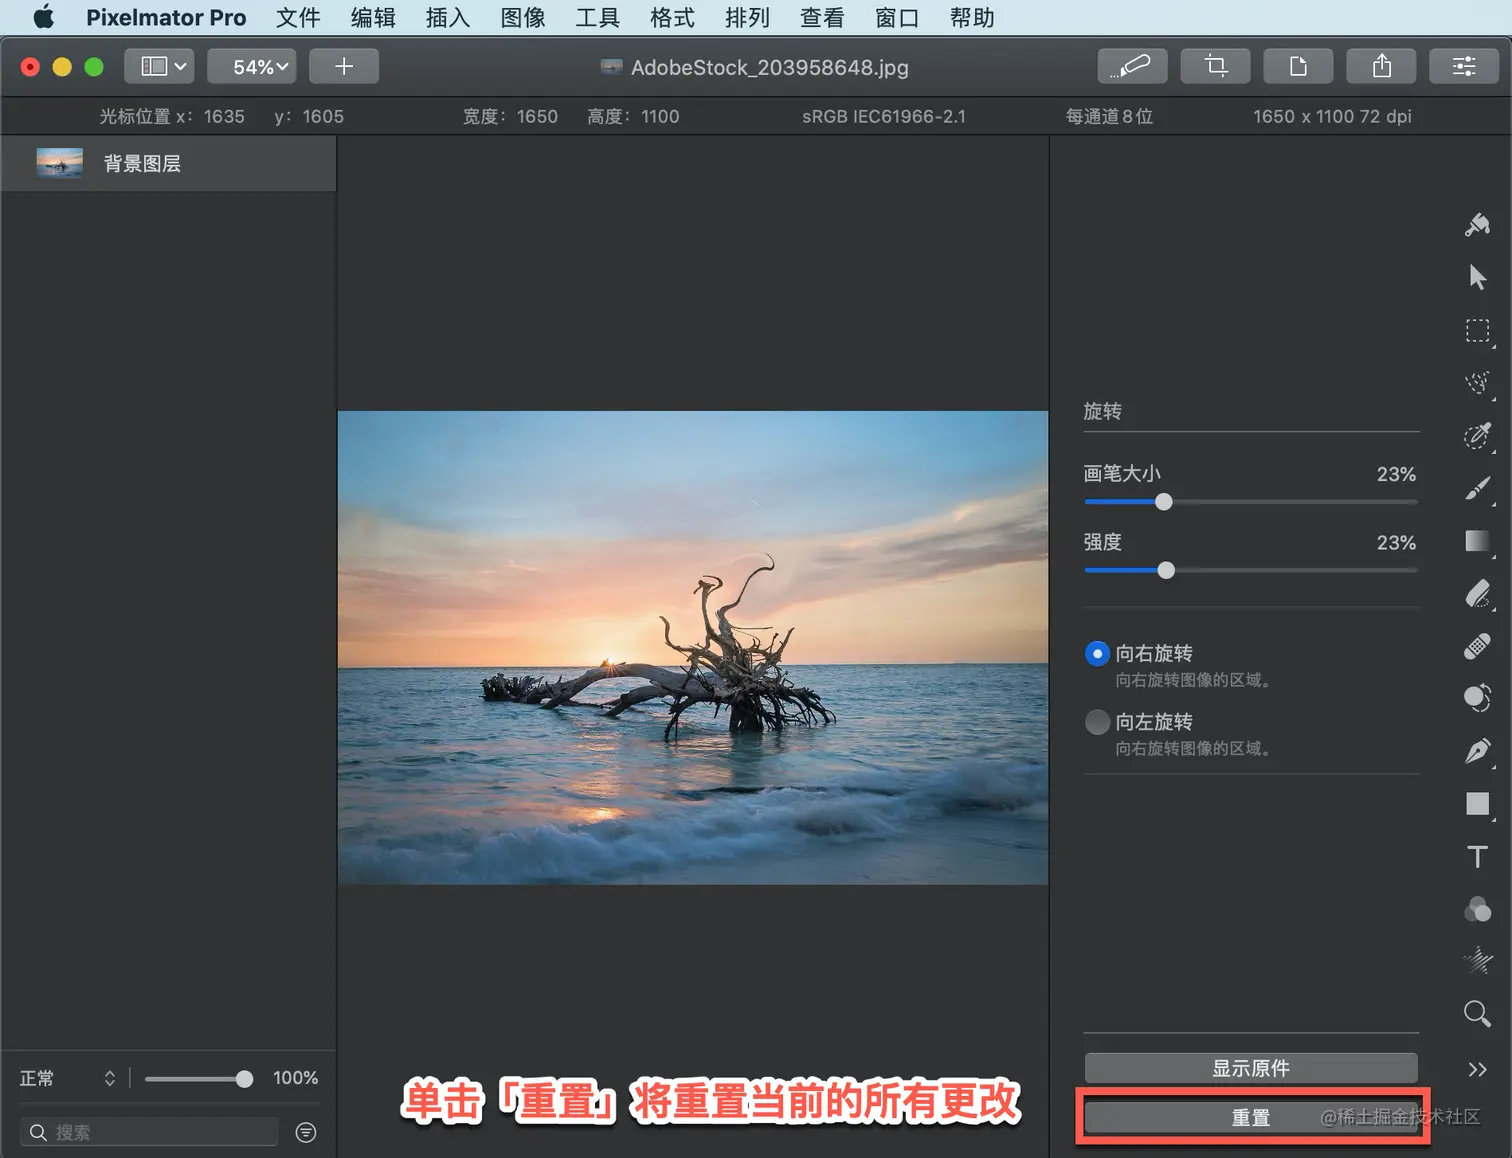
Task: Pick the free selection lasso tool
Action: 1477,383
